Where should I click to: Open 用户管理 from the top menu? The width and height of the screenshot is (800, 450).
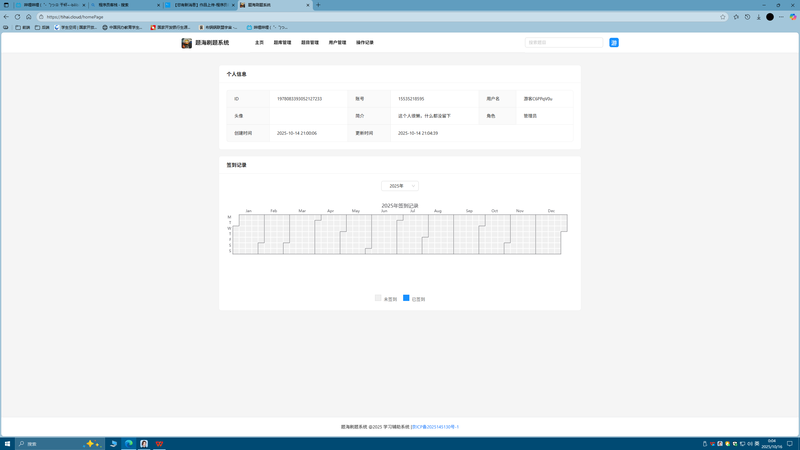click(337, 43)
